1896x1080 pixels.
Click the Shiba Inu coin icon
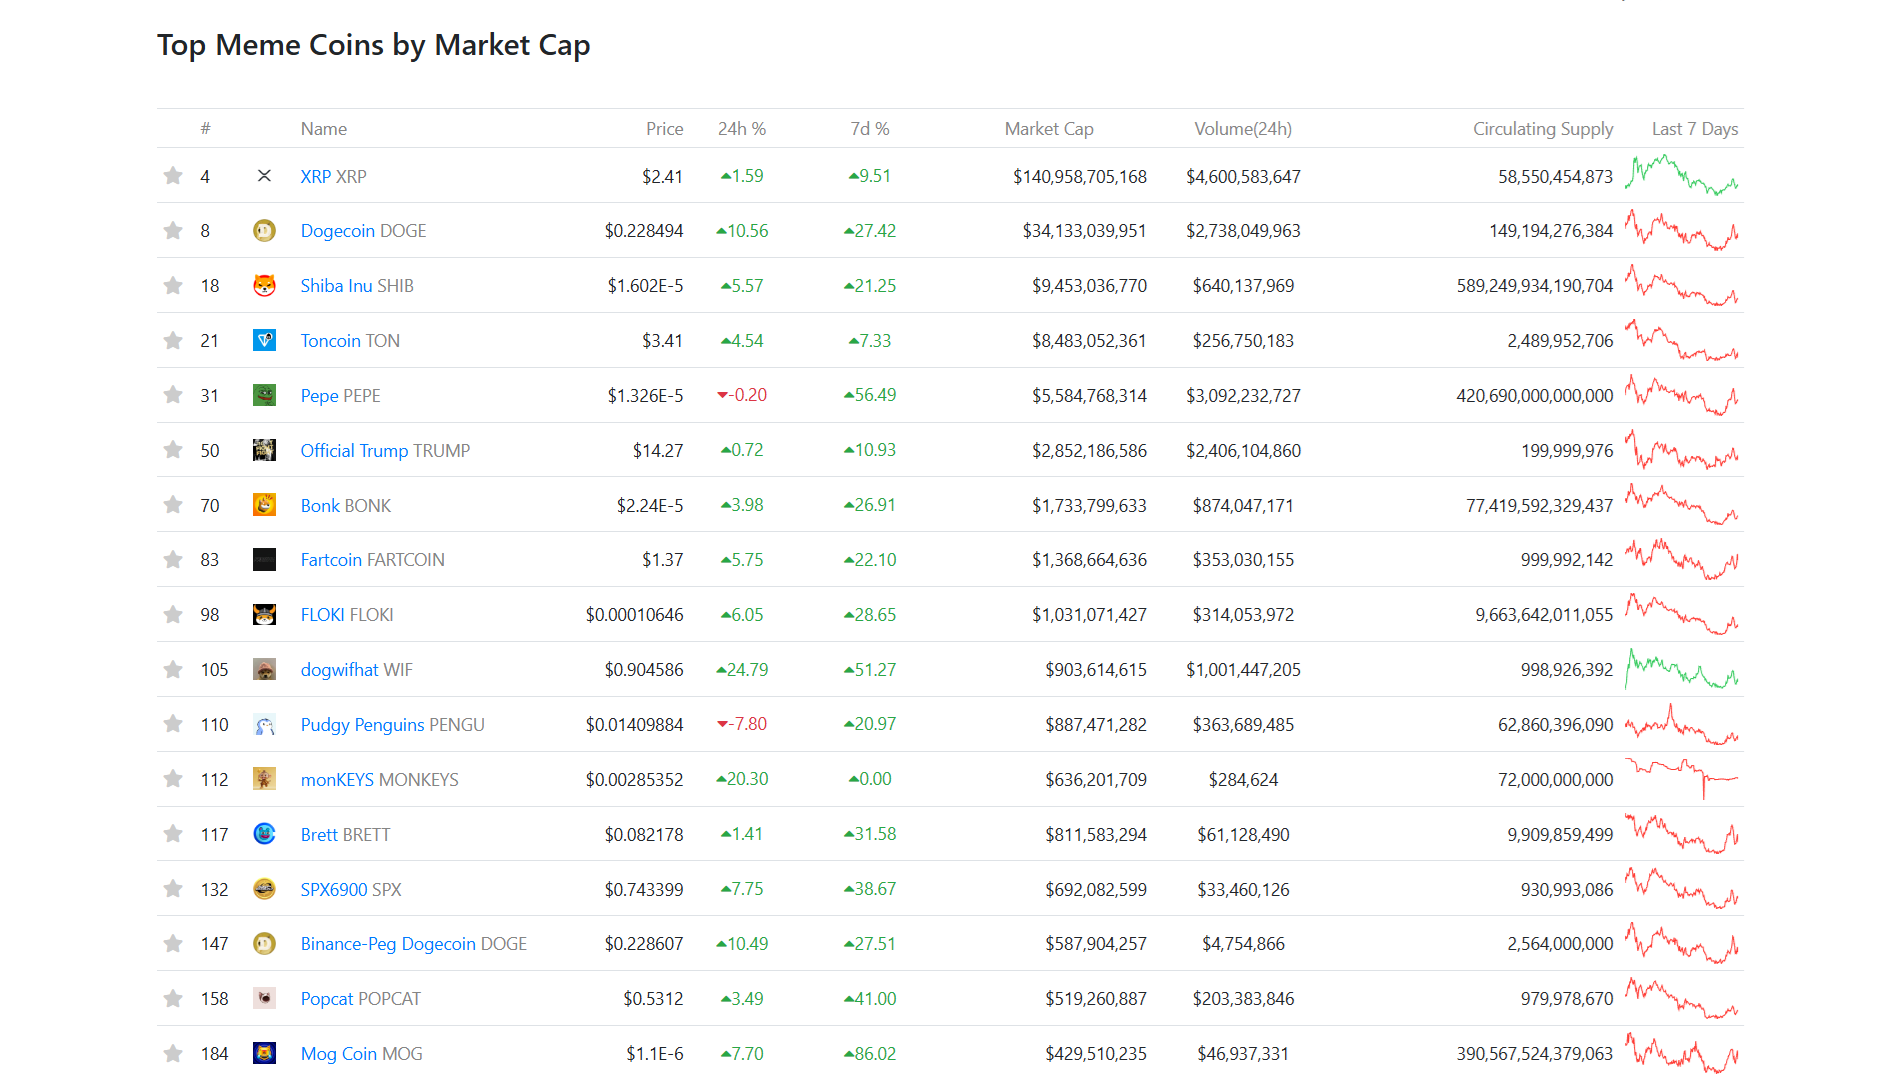[x=264, y=286]
